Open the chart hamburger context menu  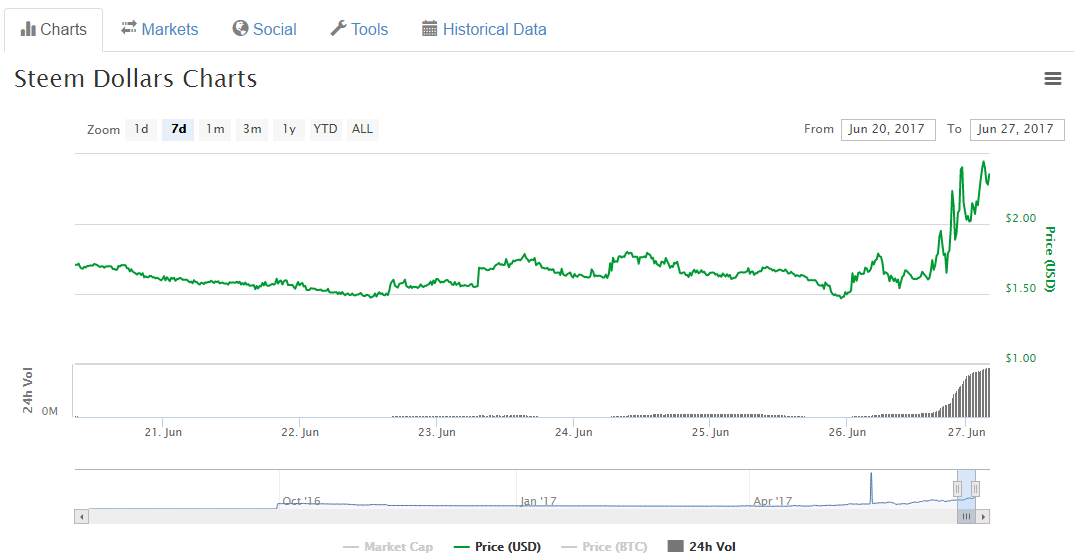click(1052, 79)
